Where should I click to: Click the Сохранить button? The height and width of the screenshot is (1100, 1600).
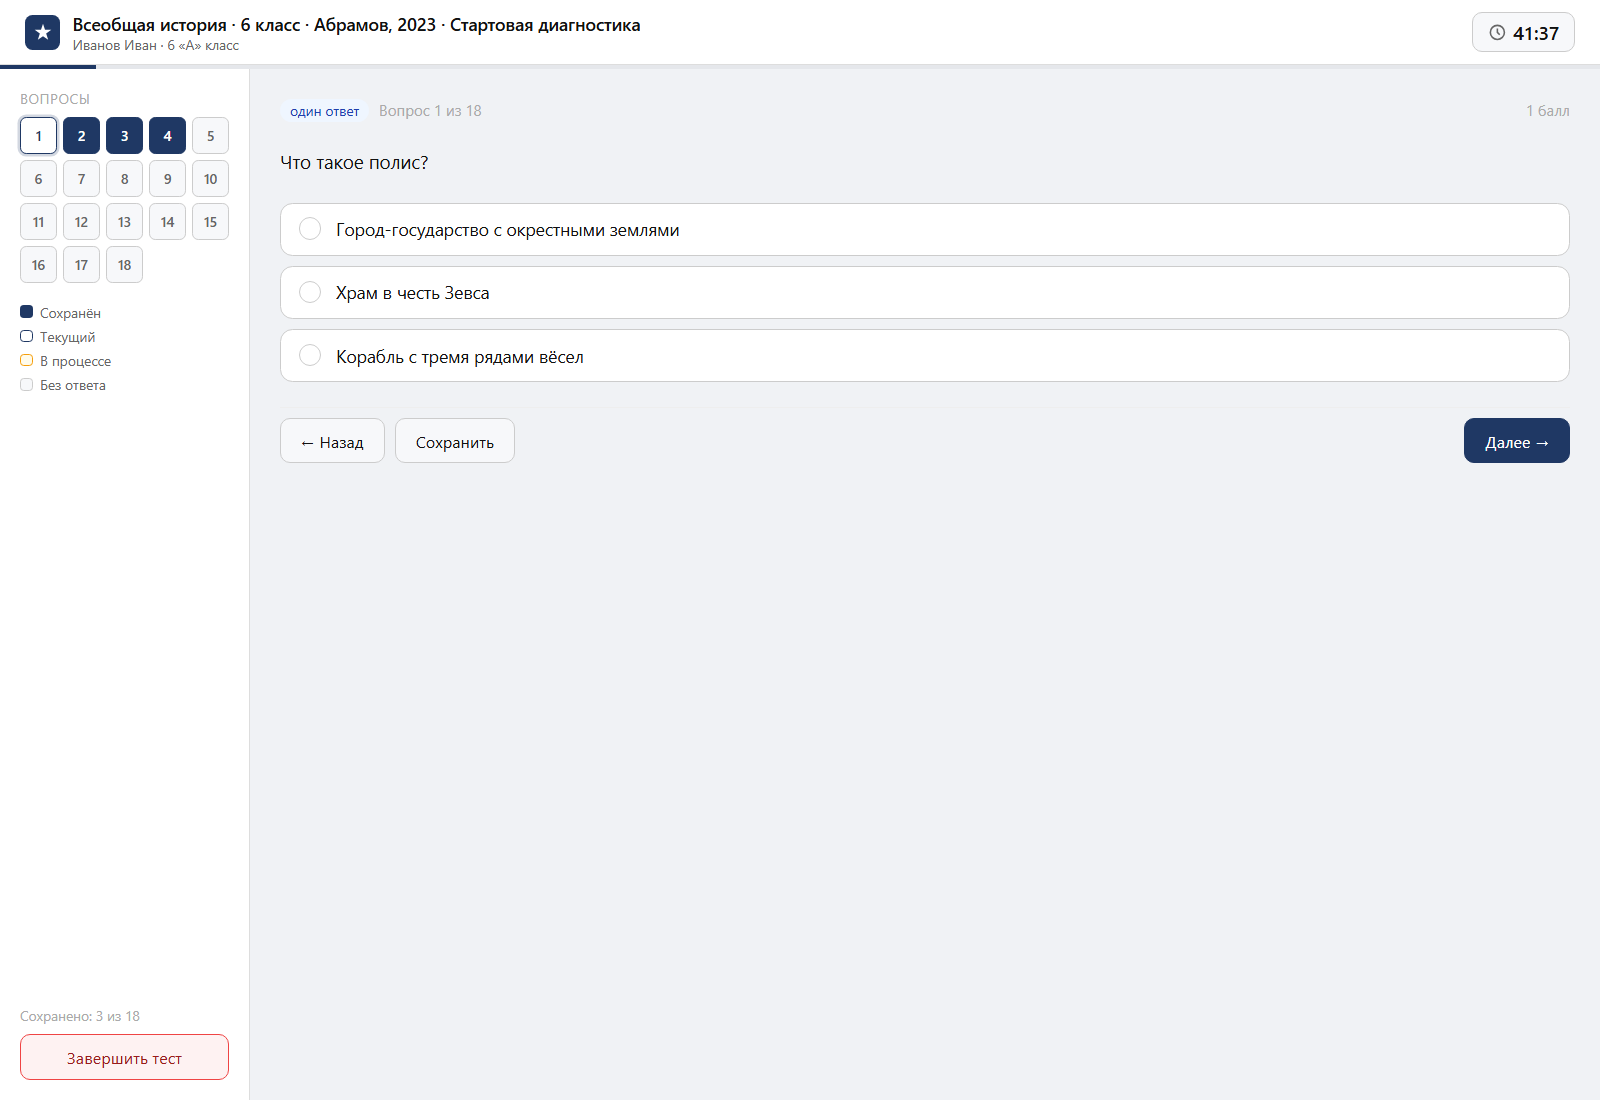tap(455, 441)
